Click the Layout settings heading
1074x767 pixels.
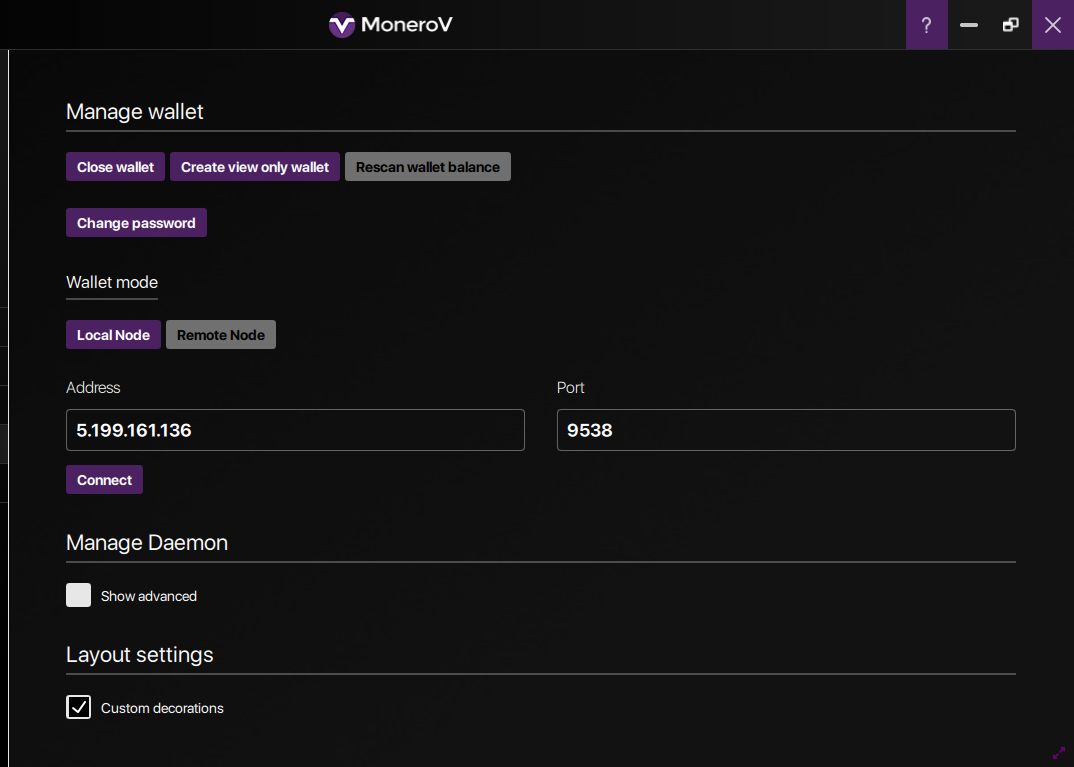tap(139, 655)
